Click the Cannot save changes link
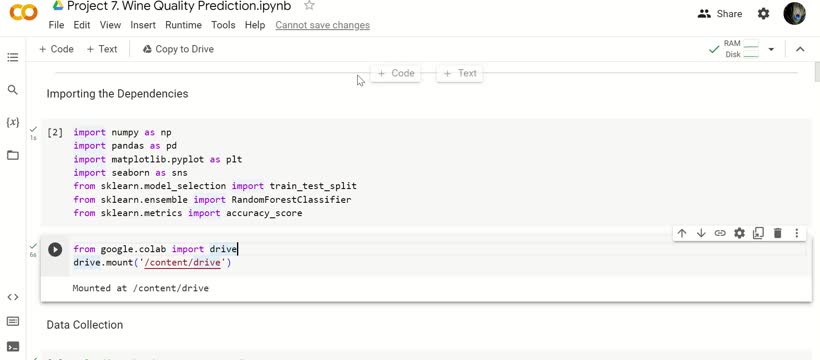The width and height of the screenshot is (820, 360). (323, 25)
